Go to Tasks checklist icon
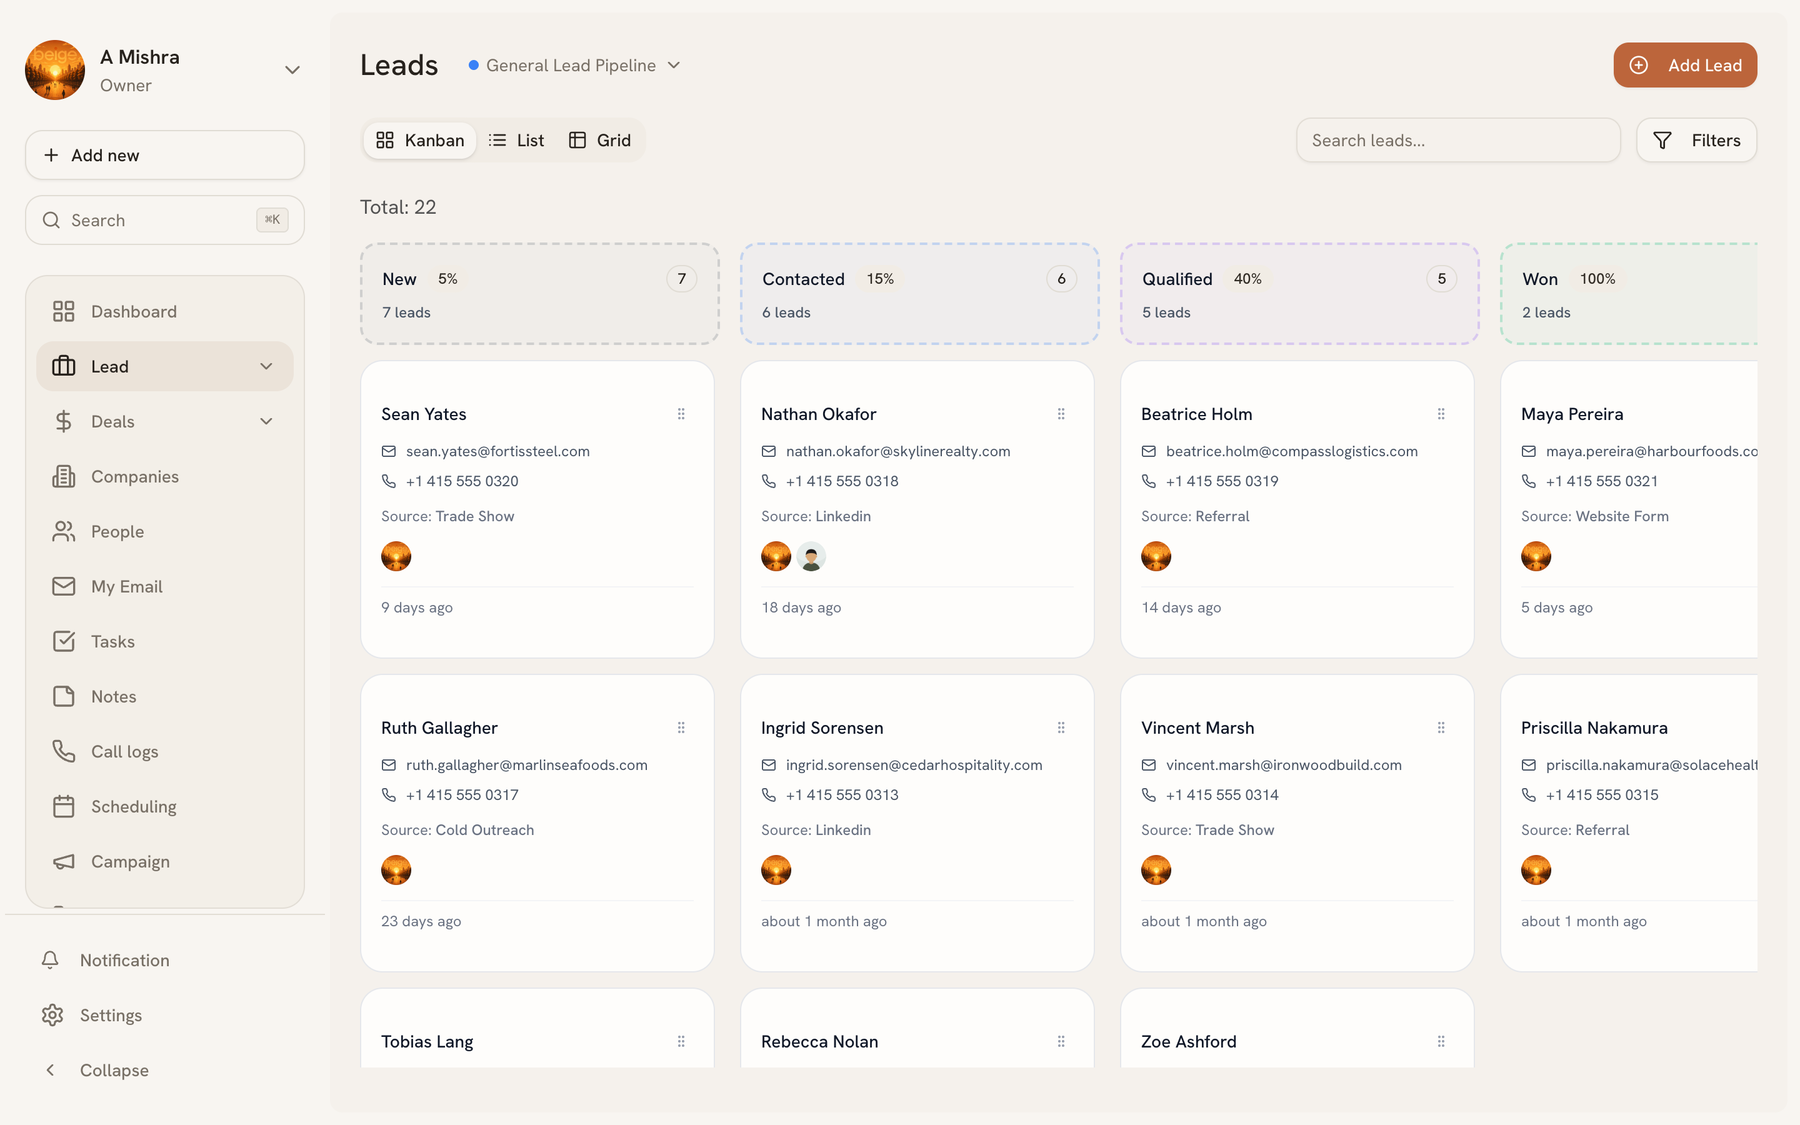The image size is (1800, 1125). [x=64, y=642]
